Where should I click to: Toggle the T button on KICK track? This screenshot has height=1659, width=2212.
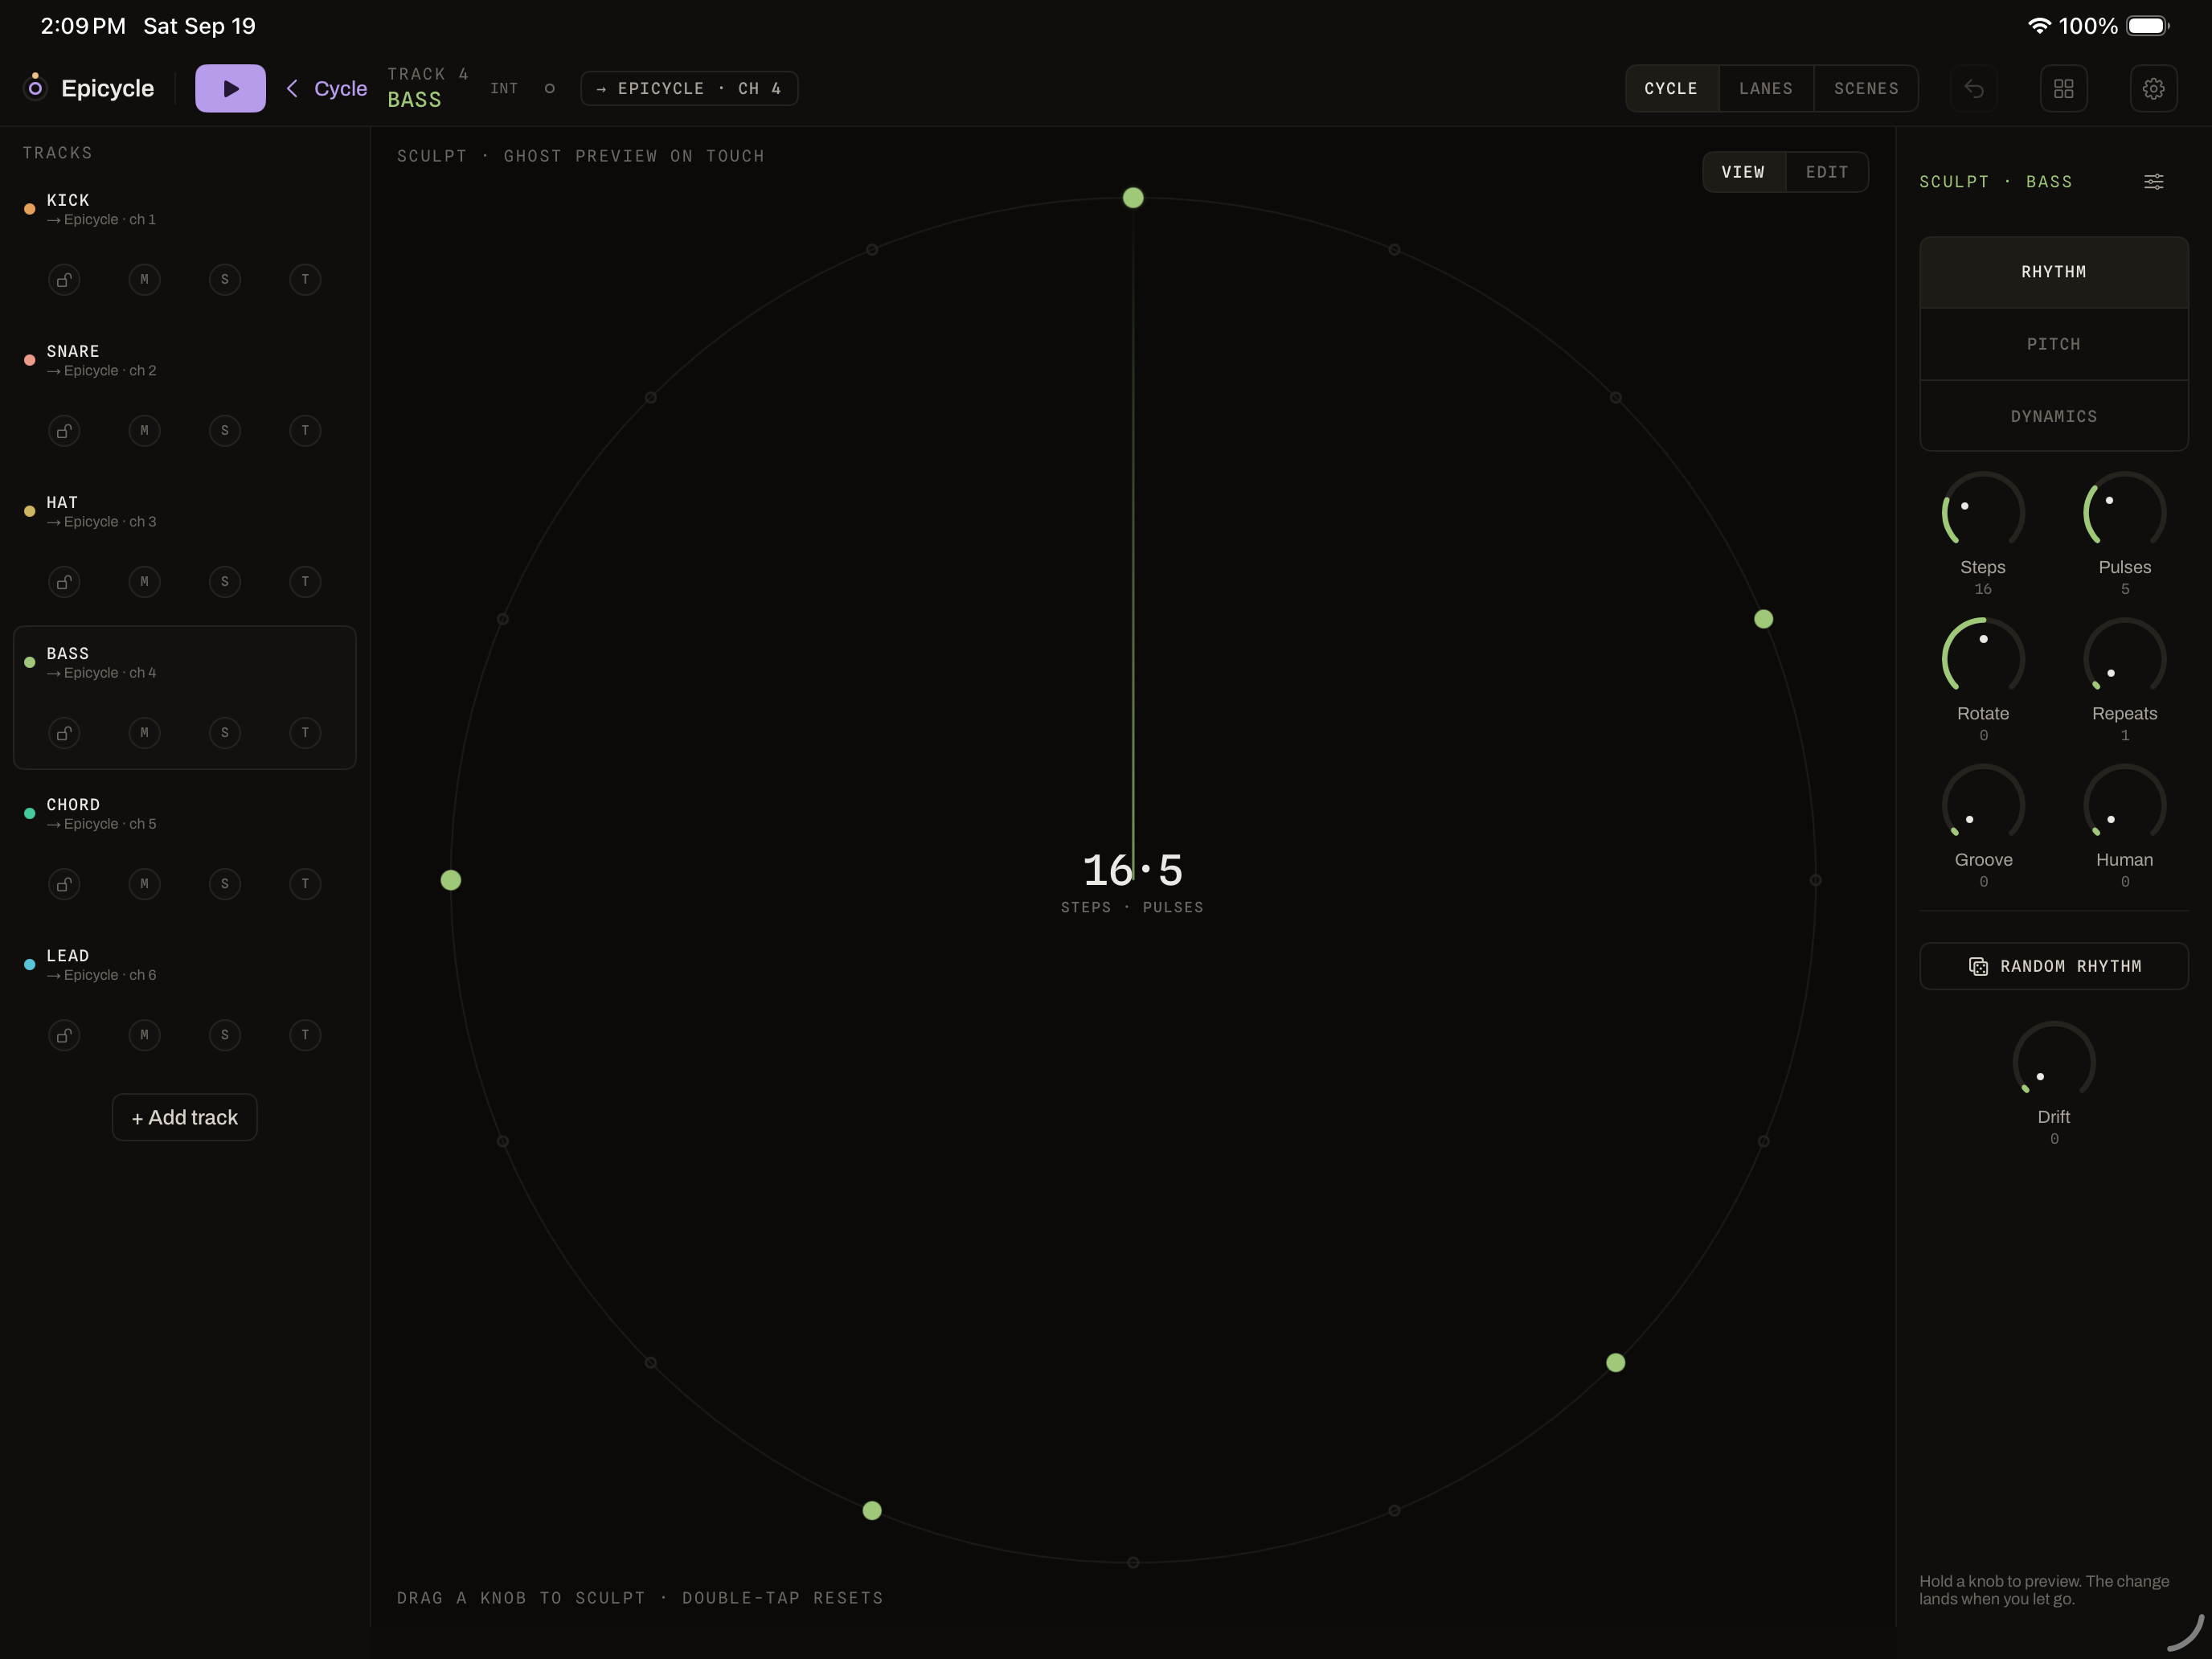click(x=305, y=280)
